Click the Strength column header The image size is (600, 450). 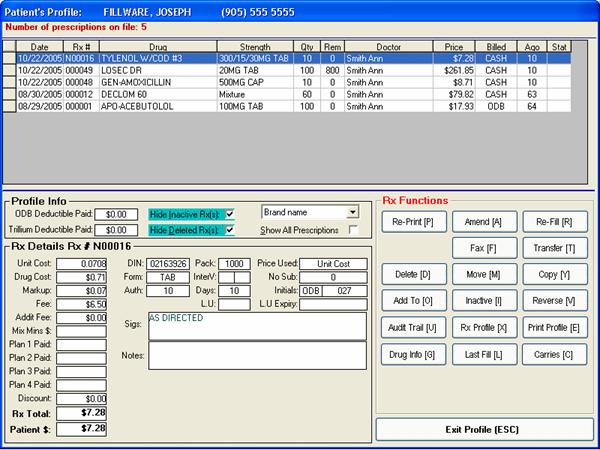(255, 47)
